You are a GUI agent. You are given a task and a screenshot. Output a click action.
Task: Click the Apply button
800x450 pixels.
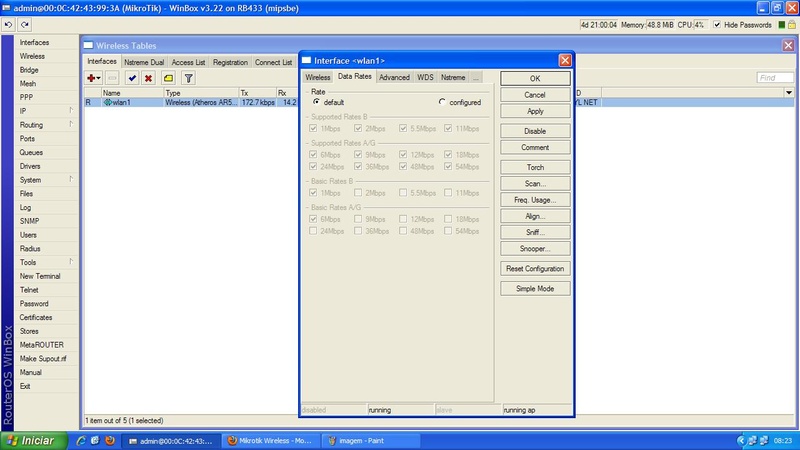[x=535, y=111]
